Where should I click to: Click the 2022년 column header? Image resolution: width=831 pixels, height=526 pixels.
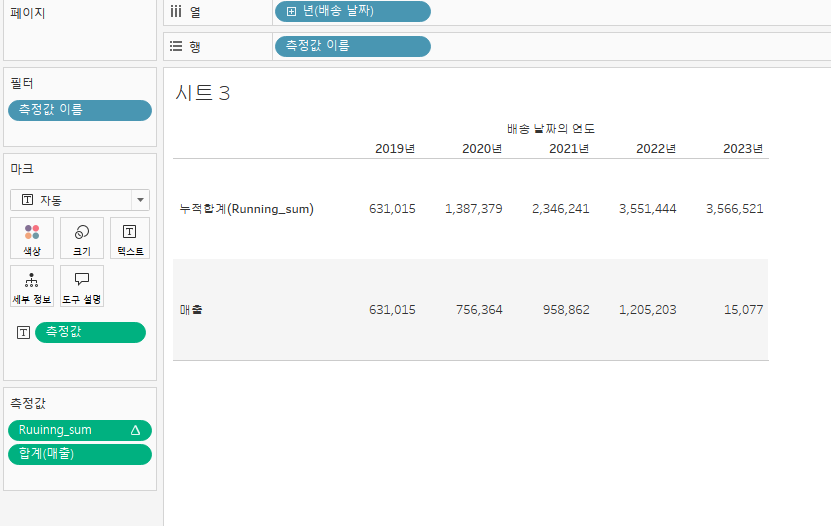tap(656, 149)
